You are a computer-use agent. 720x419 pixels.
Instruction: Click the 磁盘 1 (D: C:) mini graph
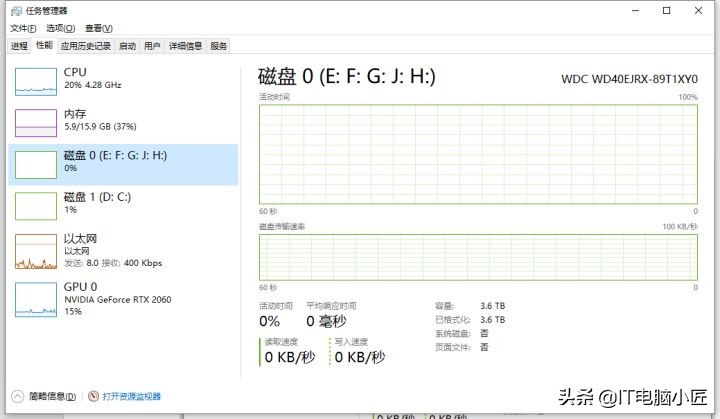tap(36, 206)
